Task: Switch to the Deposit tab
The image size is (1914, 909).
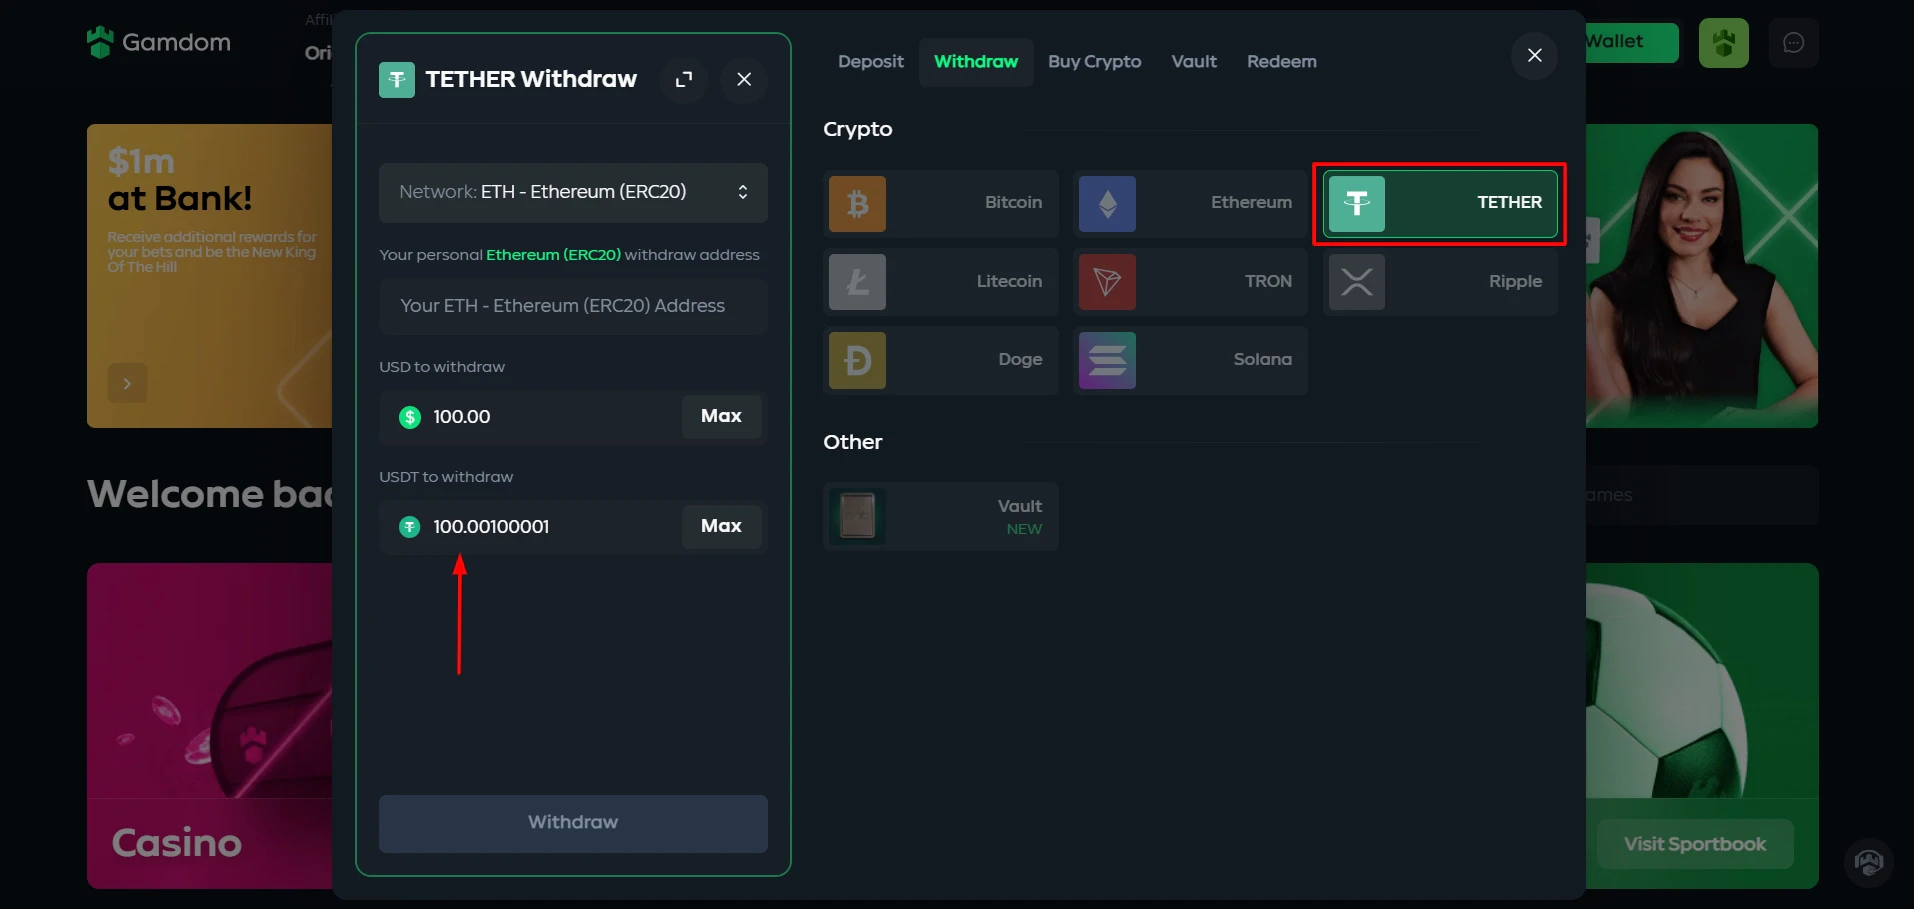Action: tap(870, 62)
